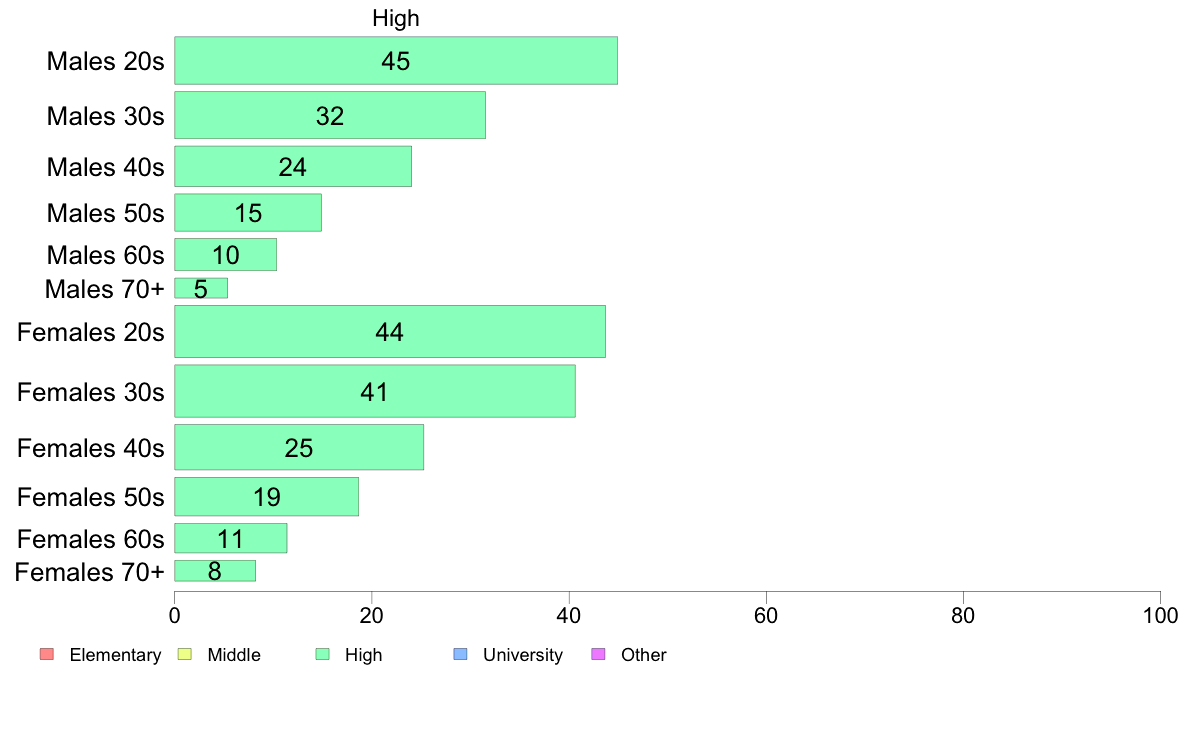Click the Females 70+ bar labeled 8
This screenshot has width=1188, height=736.
point(215,571)
